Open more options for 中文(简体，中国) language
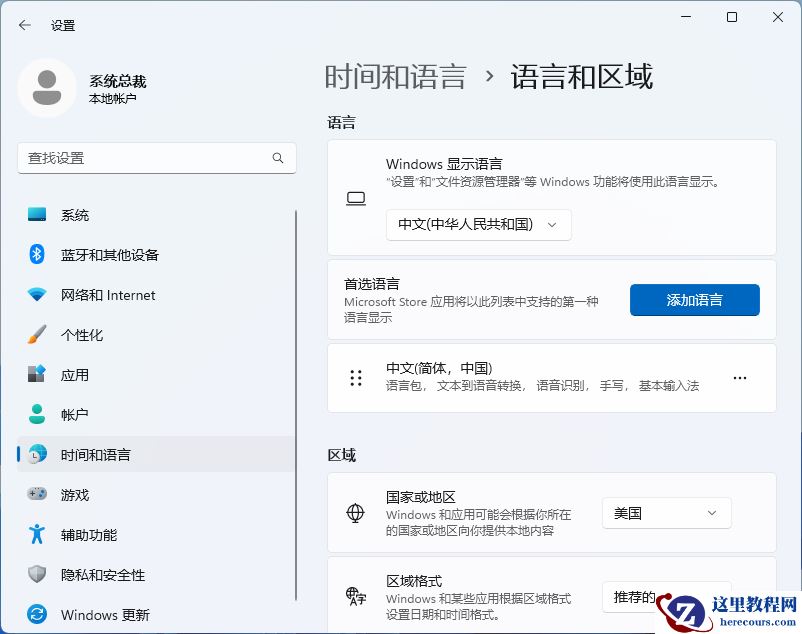This screenshot has width=802, height=634. [740, 378]
